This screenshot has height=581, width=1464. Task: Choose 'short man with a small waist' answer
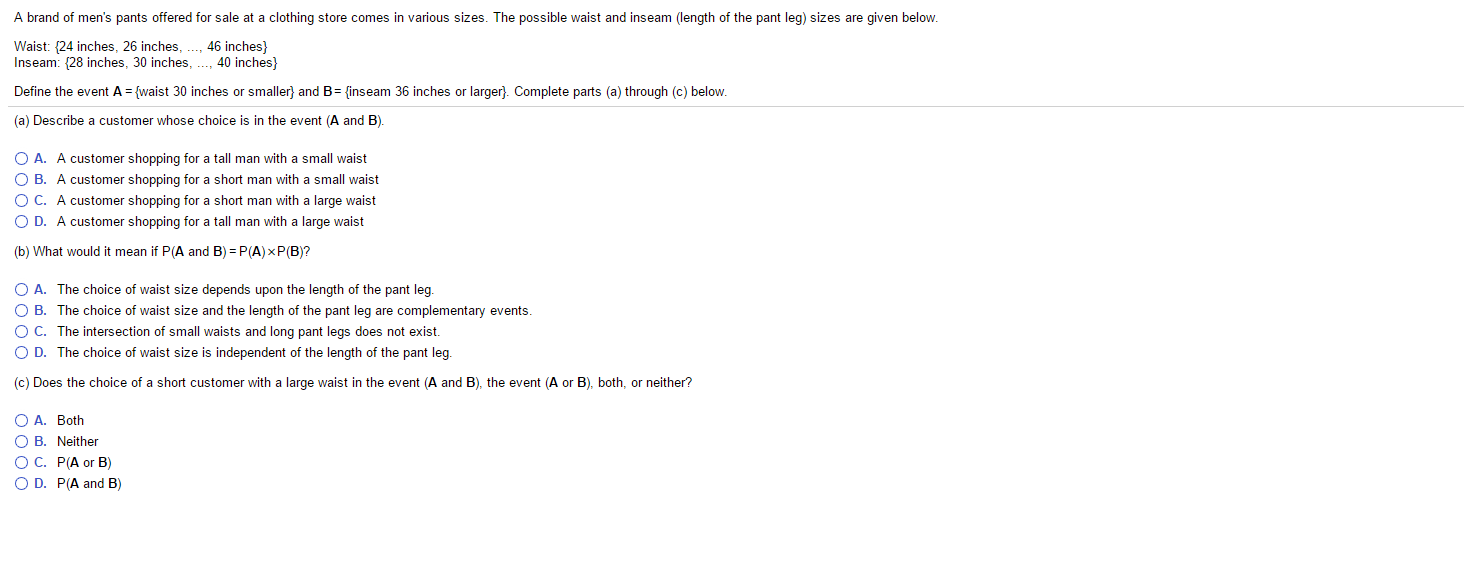click(21, 180)
